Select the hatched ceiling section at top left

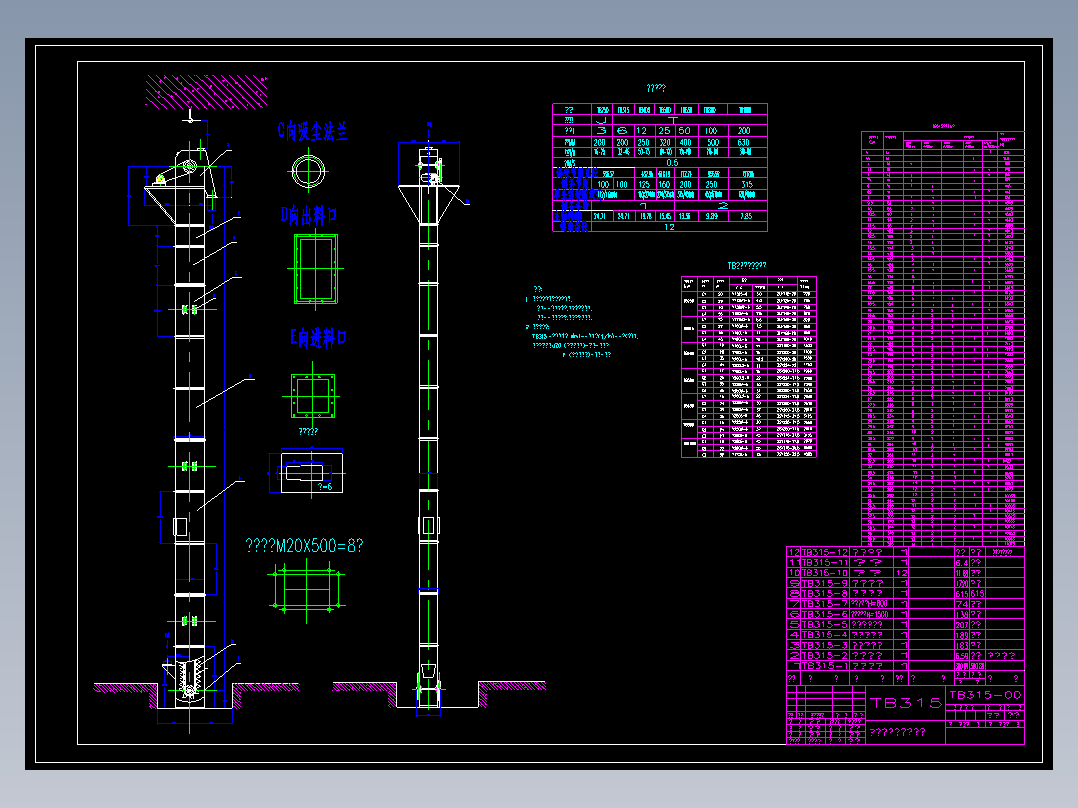click(x=206, y=91)
